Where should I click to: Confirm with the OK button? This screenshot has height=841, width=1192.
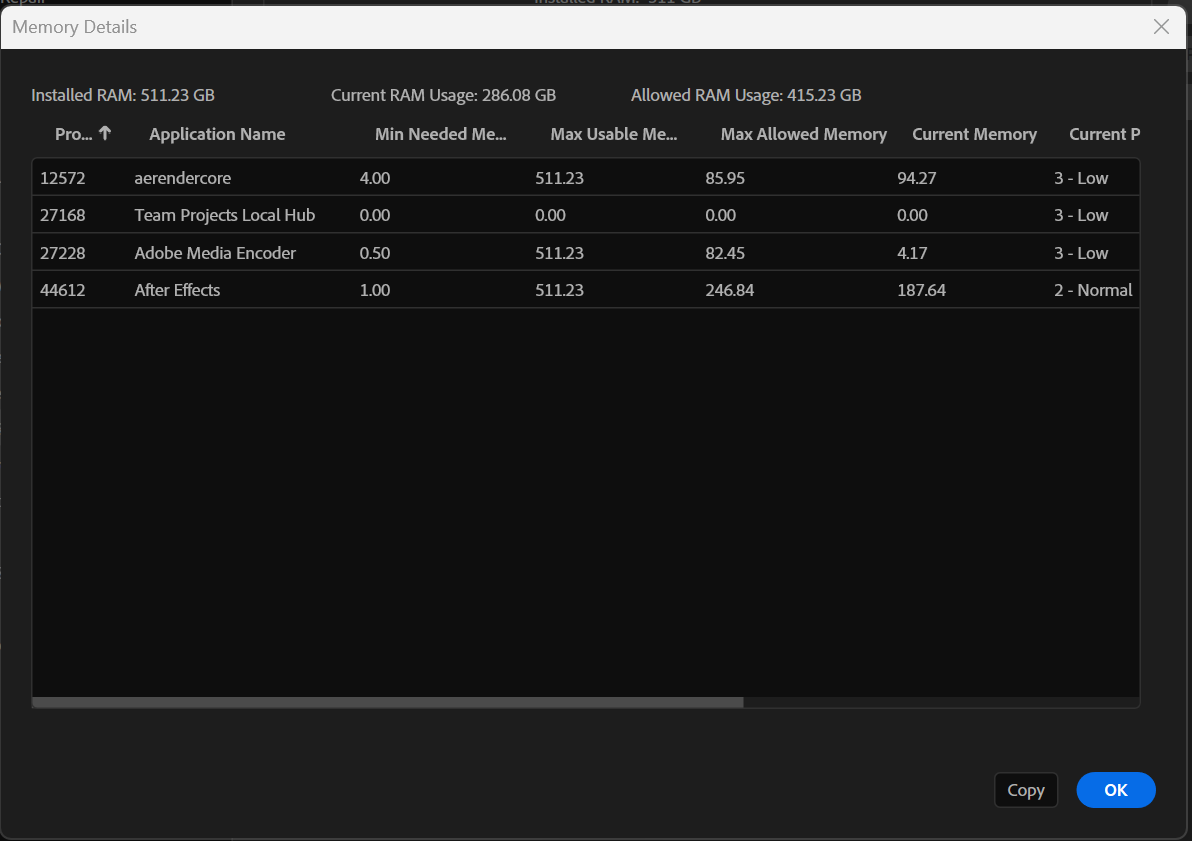tap(1115, 789)
